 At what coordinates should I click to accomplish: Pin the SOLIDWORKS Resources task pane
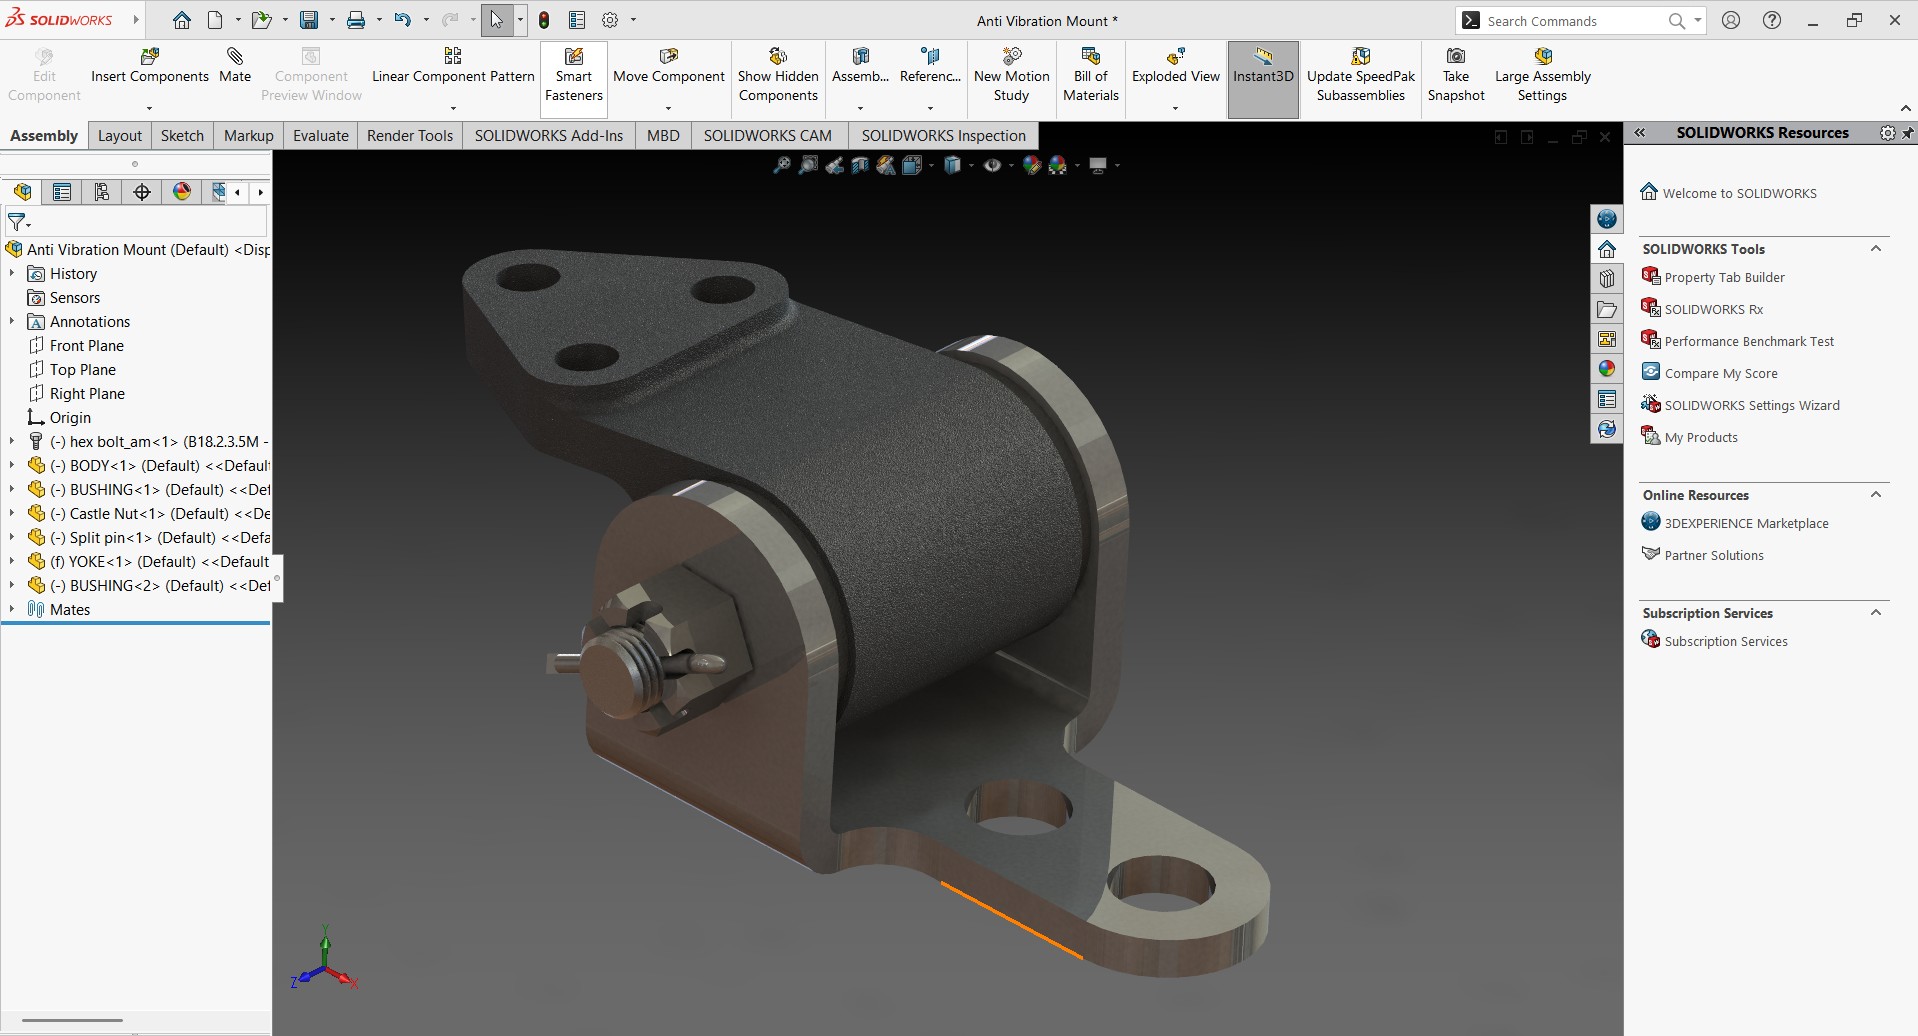[x=1907, y=133]
